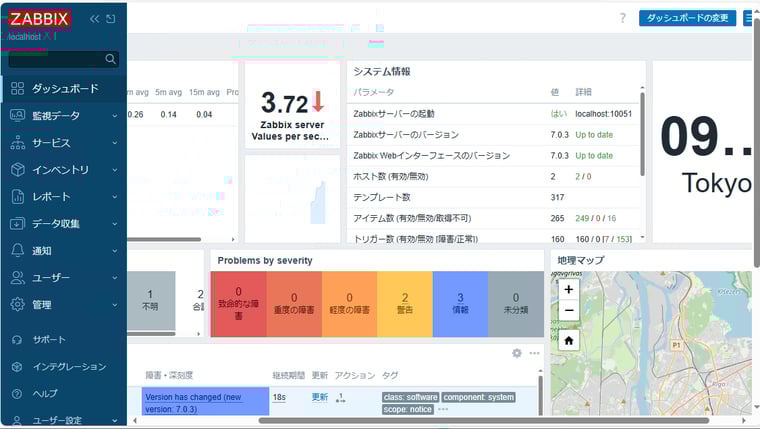Select the 管理 menu label

pyautogui.click(x=42, y=305)
